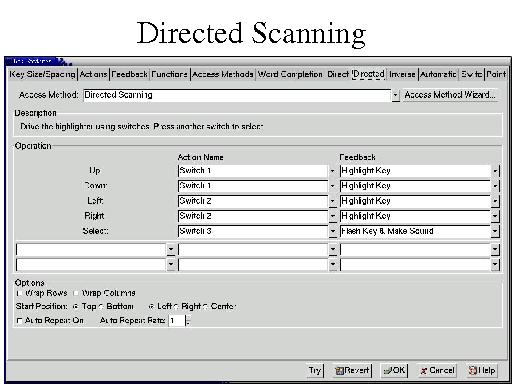Select Right start position radio button
The width and height of the screenshot is (512, 384).
click(x=176, y=306)
